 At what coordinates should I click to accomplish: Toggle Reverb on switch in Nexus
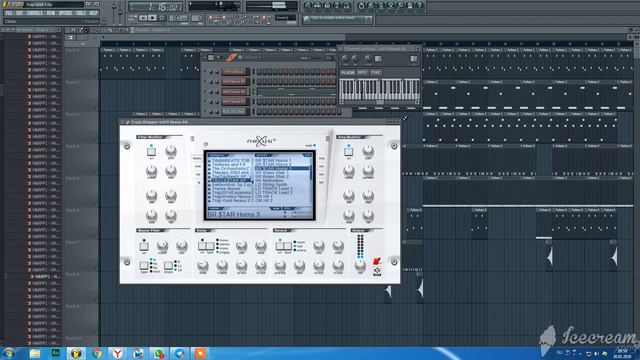[280, 246]
